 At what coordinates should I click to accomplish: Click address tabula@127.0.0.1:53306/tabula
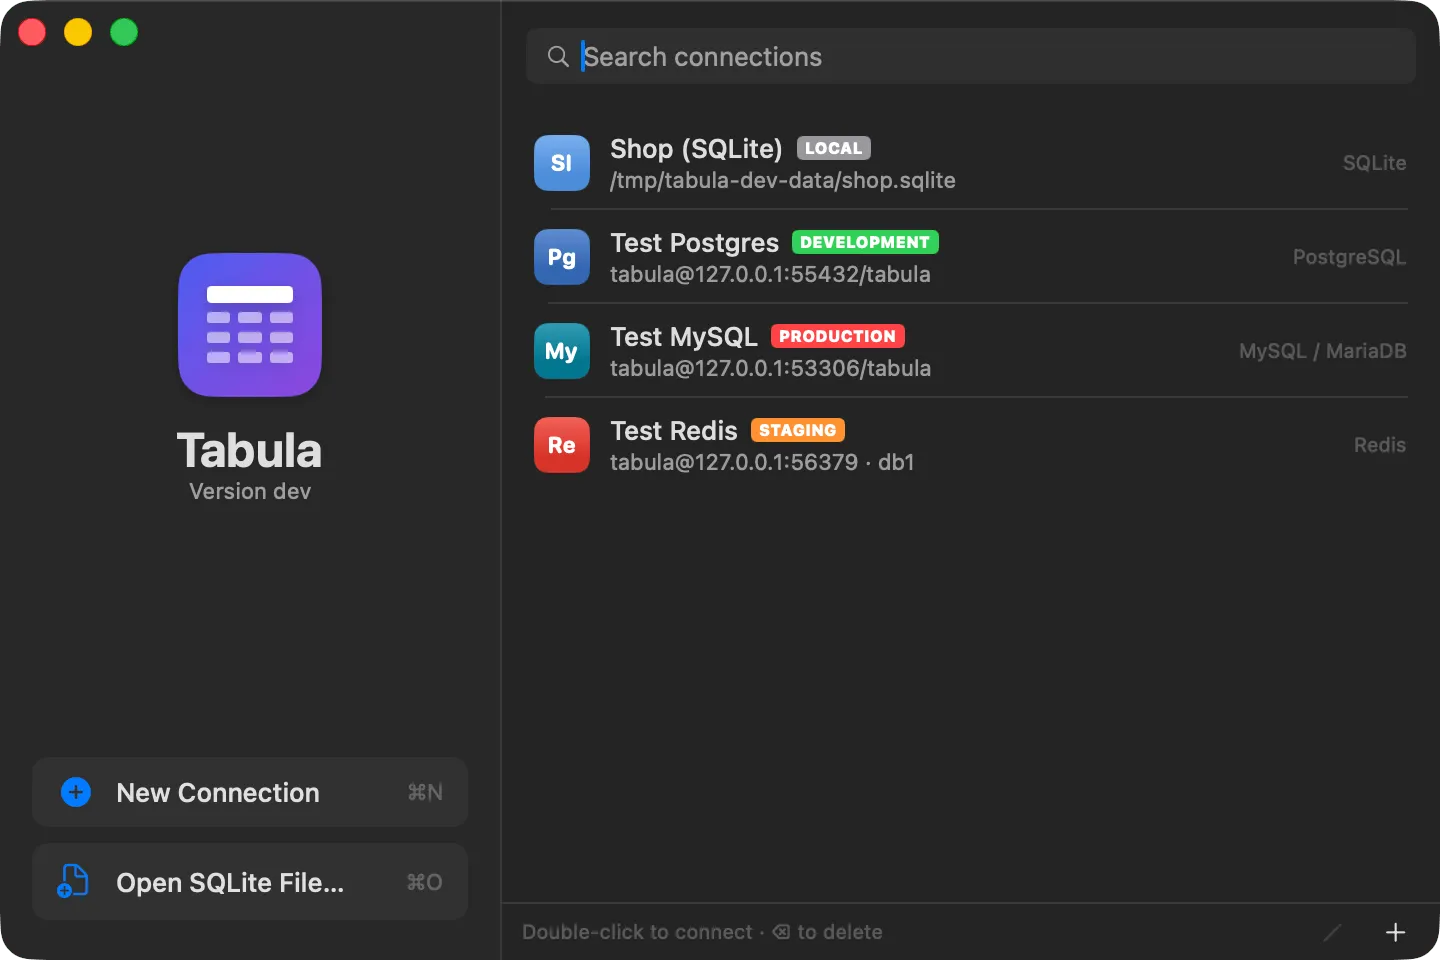point(770,368)
